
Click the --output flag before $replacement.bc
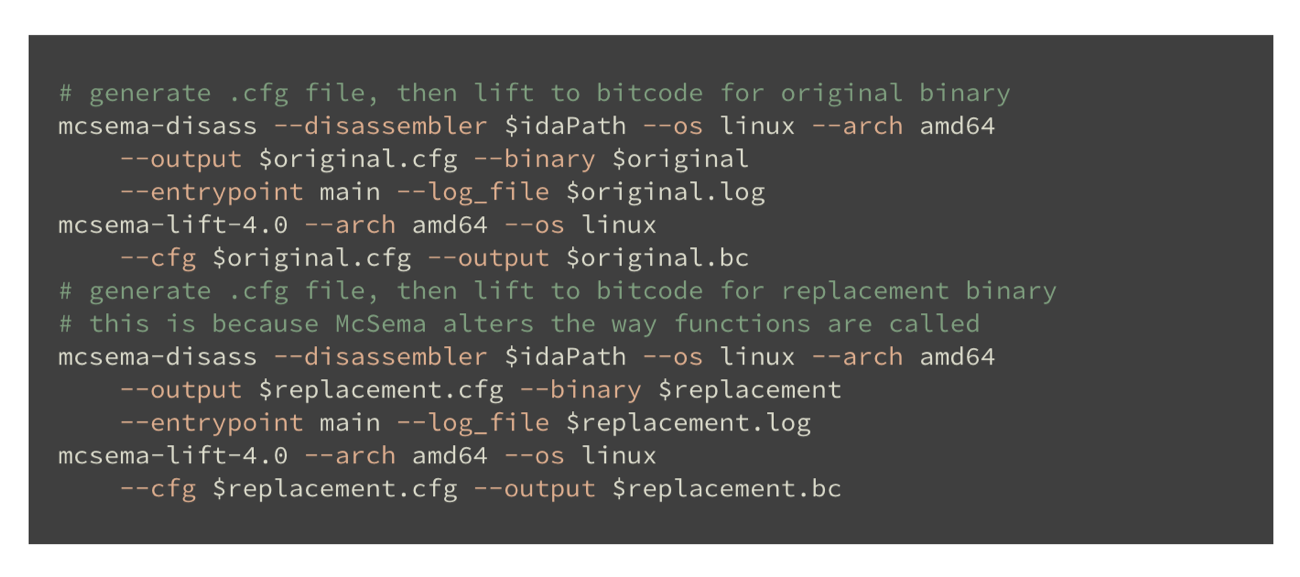pos(534,489)
